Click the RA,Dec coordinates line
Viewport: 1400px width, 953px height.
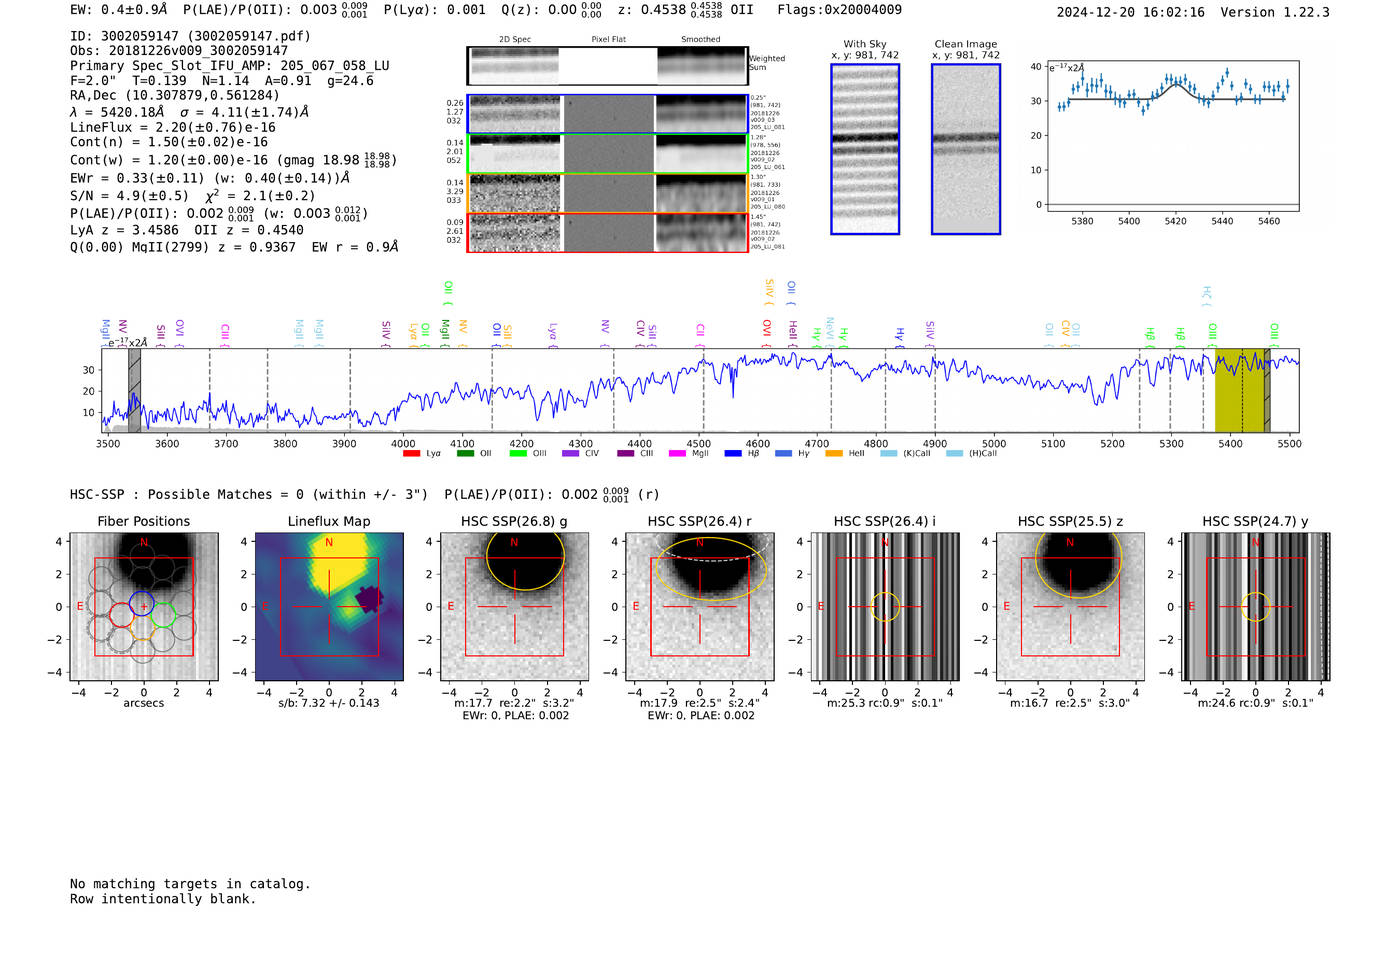pos(175,96)
